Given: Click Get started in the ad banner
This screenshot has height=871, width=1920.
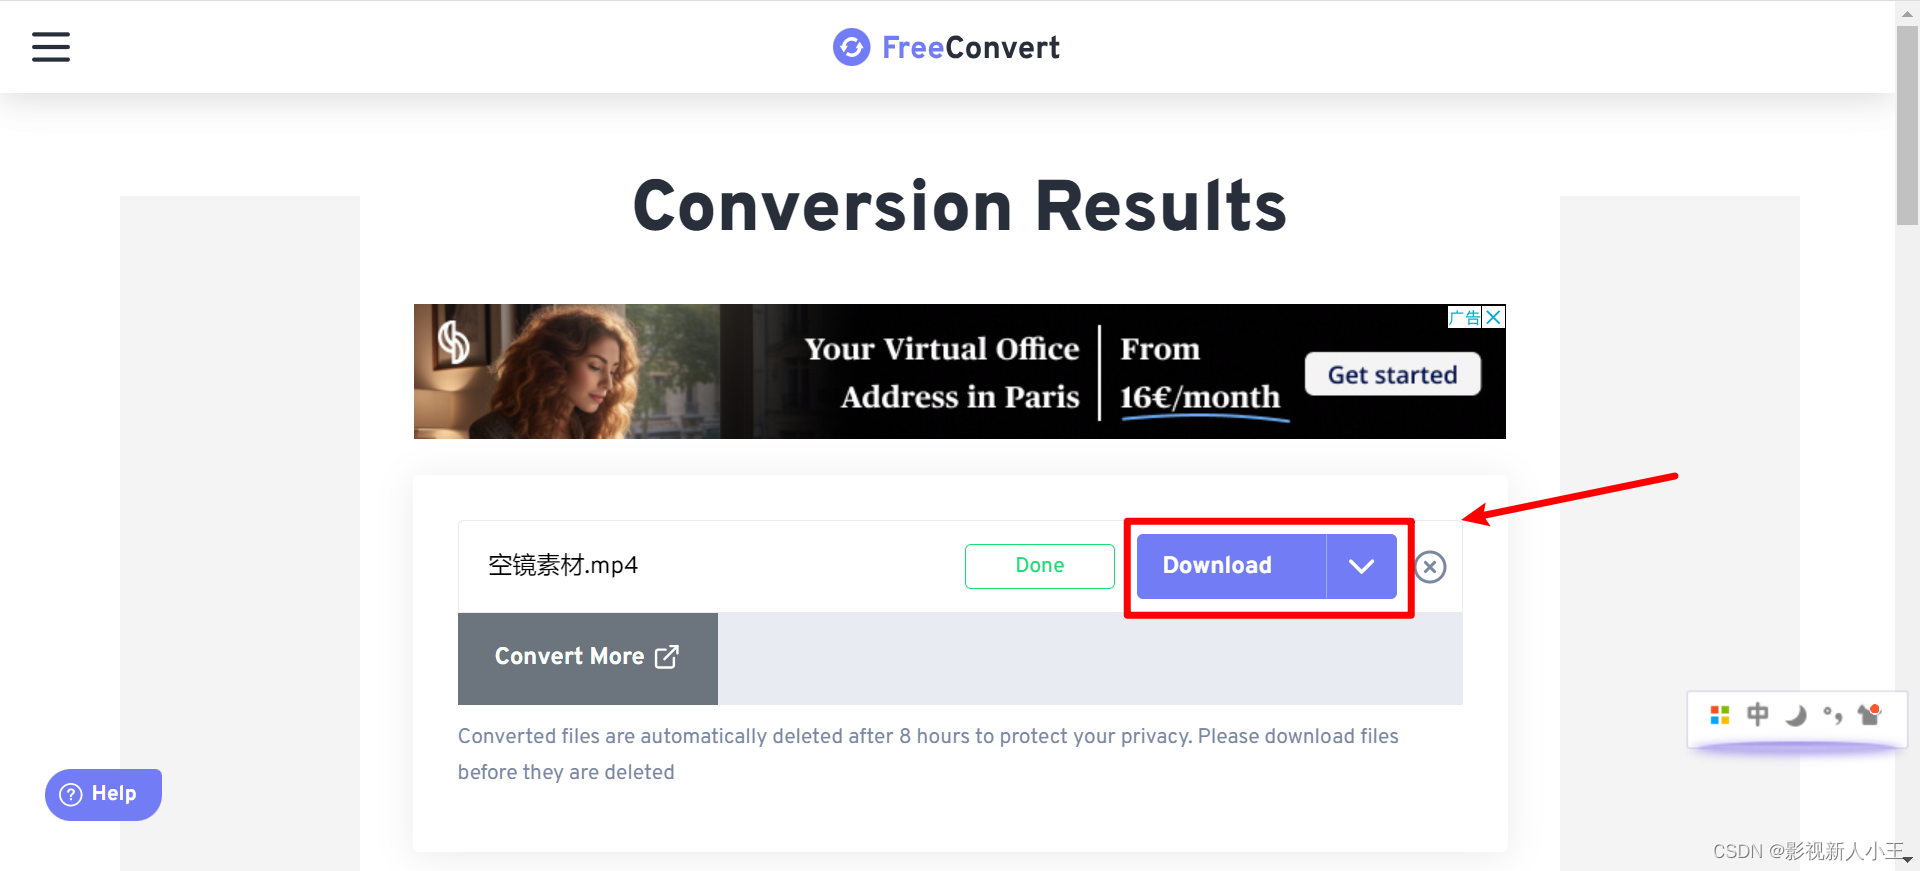Looking at the screenshot, I should point(1392,374).
